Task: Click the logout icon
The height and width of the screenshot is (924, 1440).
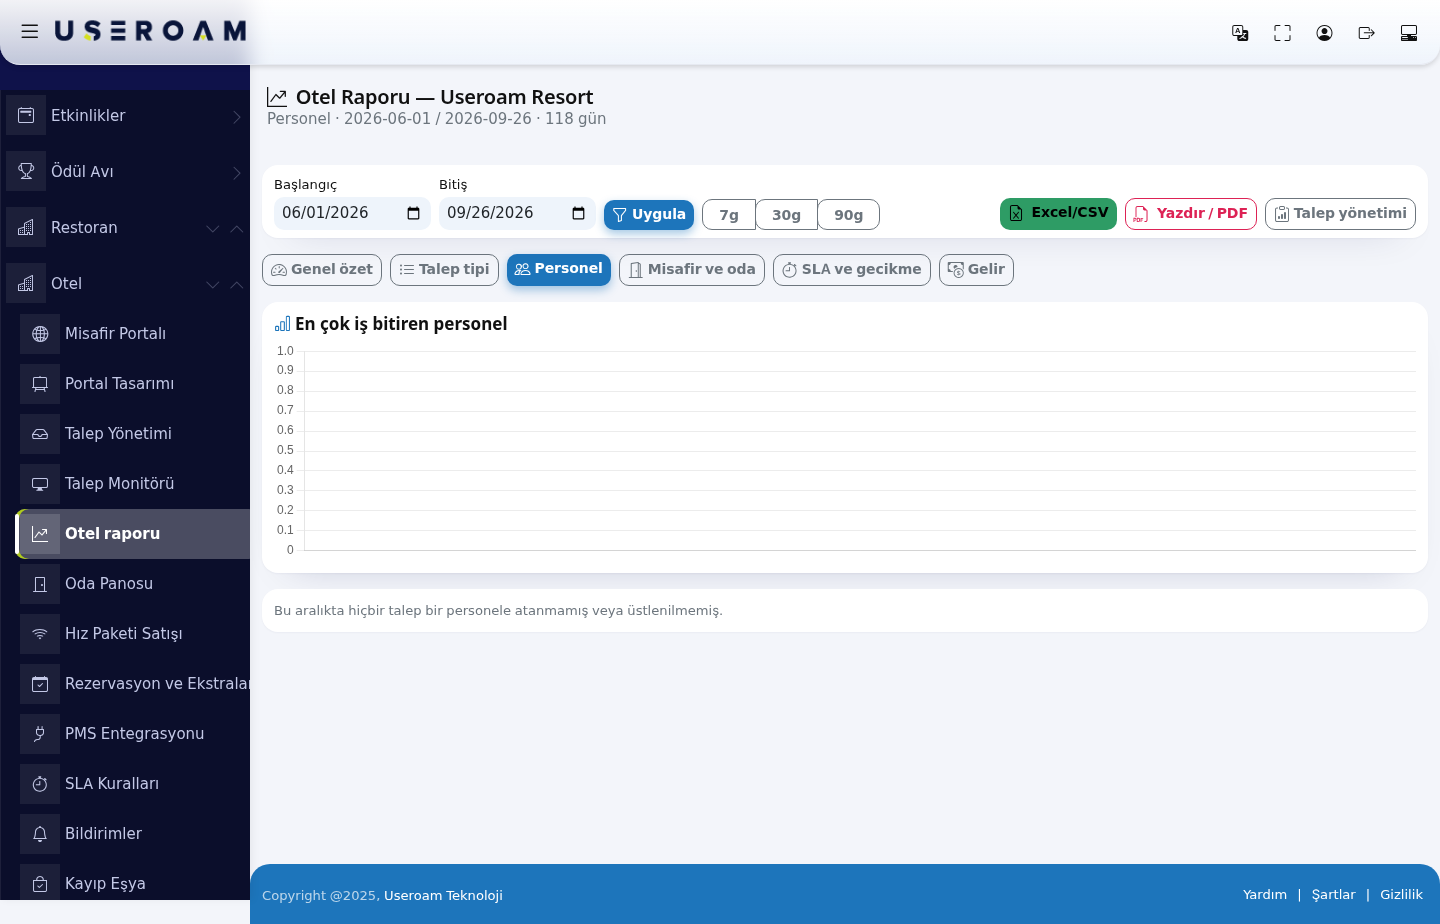Action: pos(1366,33)
